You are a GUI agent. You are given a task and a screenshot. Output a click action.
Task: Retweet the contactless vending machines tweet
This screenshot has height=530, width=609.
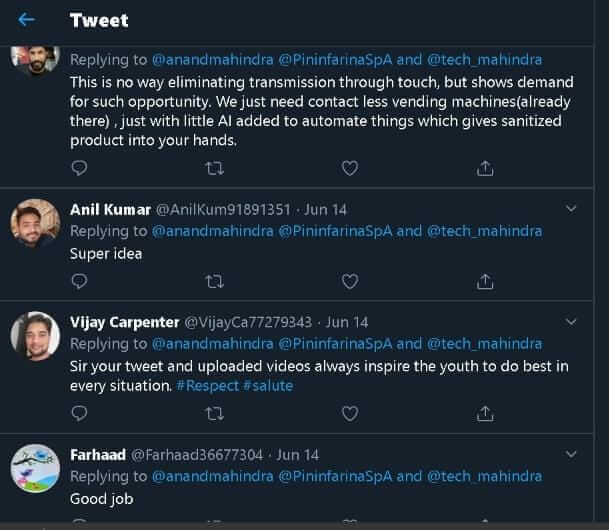pos(214,169)
